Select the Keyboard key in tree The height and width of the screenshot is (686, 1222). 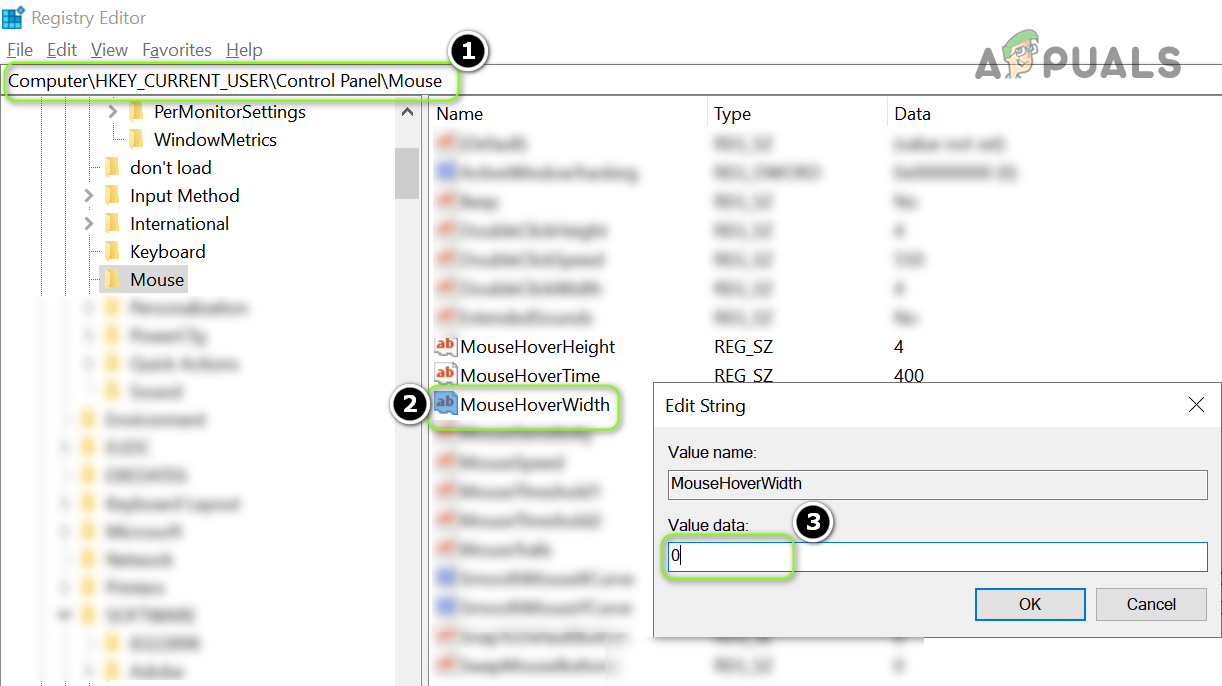168,252
